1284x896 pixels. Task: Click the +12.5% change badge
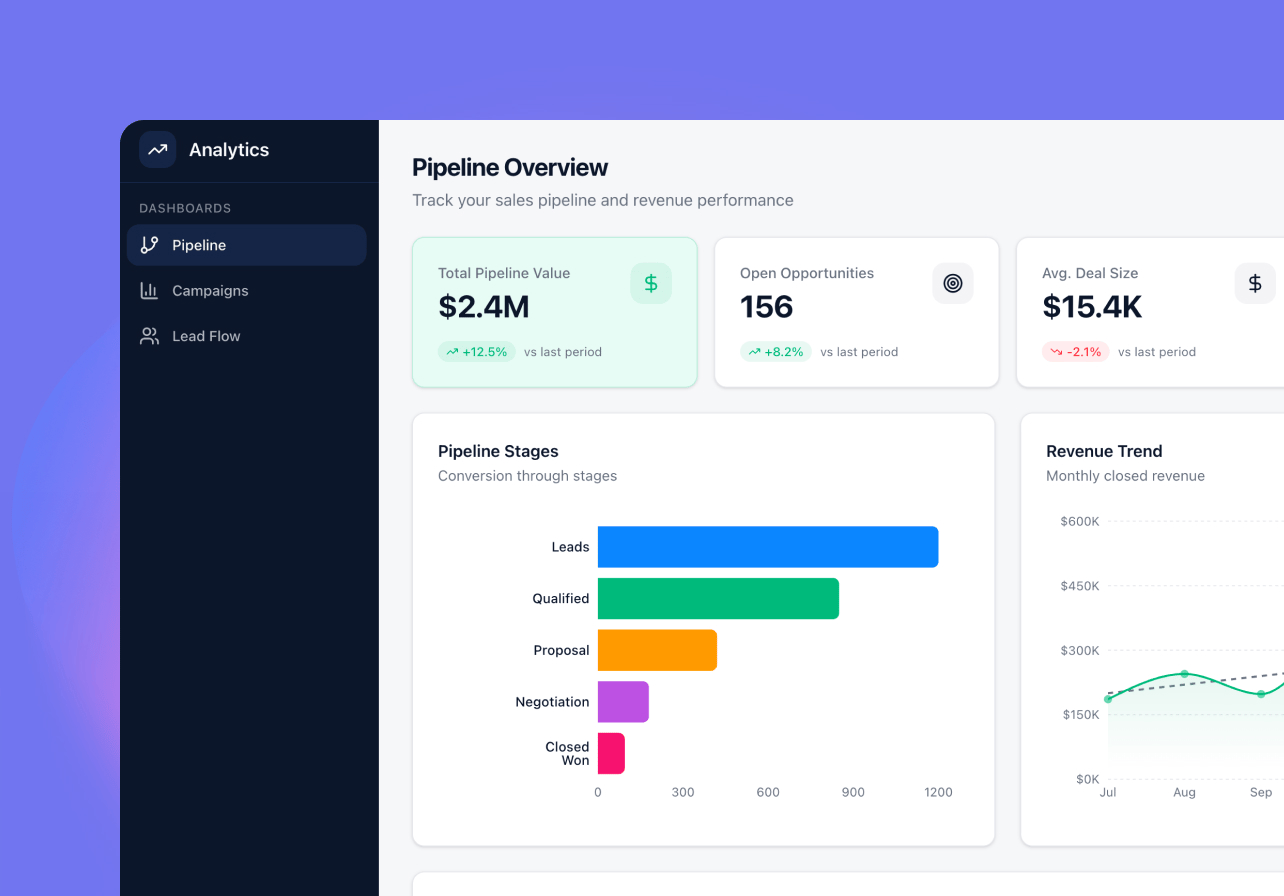point(477,352)
